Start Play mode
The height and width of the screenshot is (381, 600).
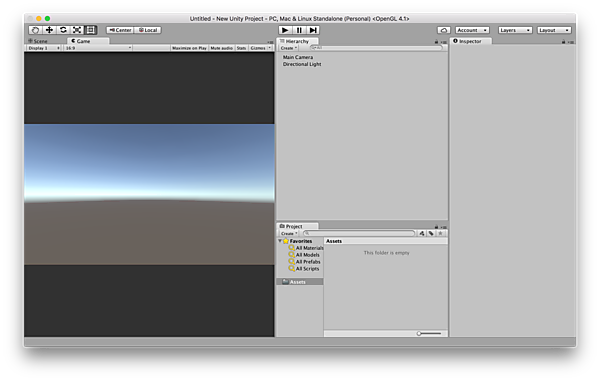(x=285, y=30)
